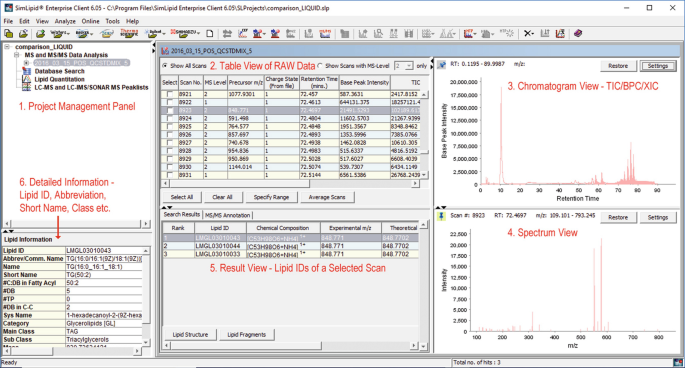Open the File menu
The width and height of the screenshot is (685, 368).
click(8, 21)
